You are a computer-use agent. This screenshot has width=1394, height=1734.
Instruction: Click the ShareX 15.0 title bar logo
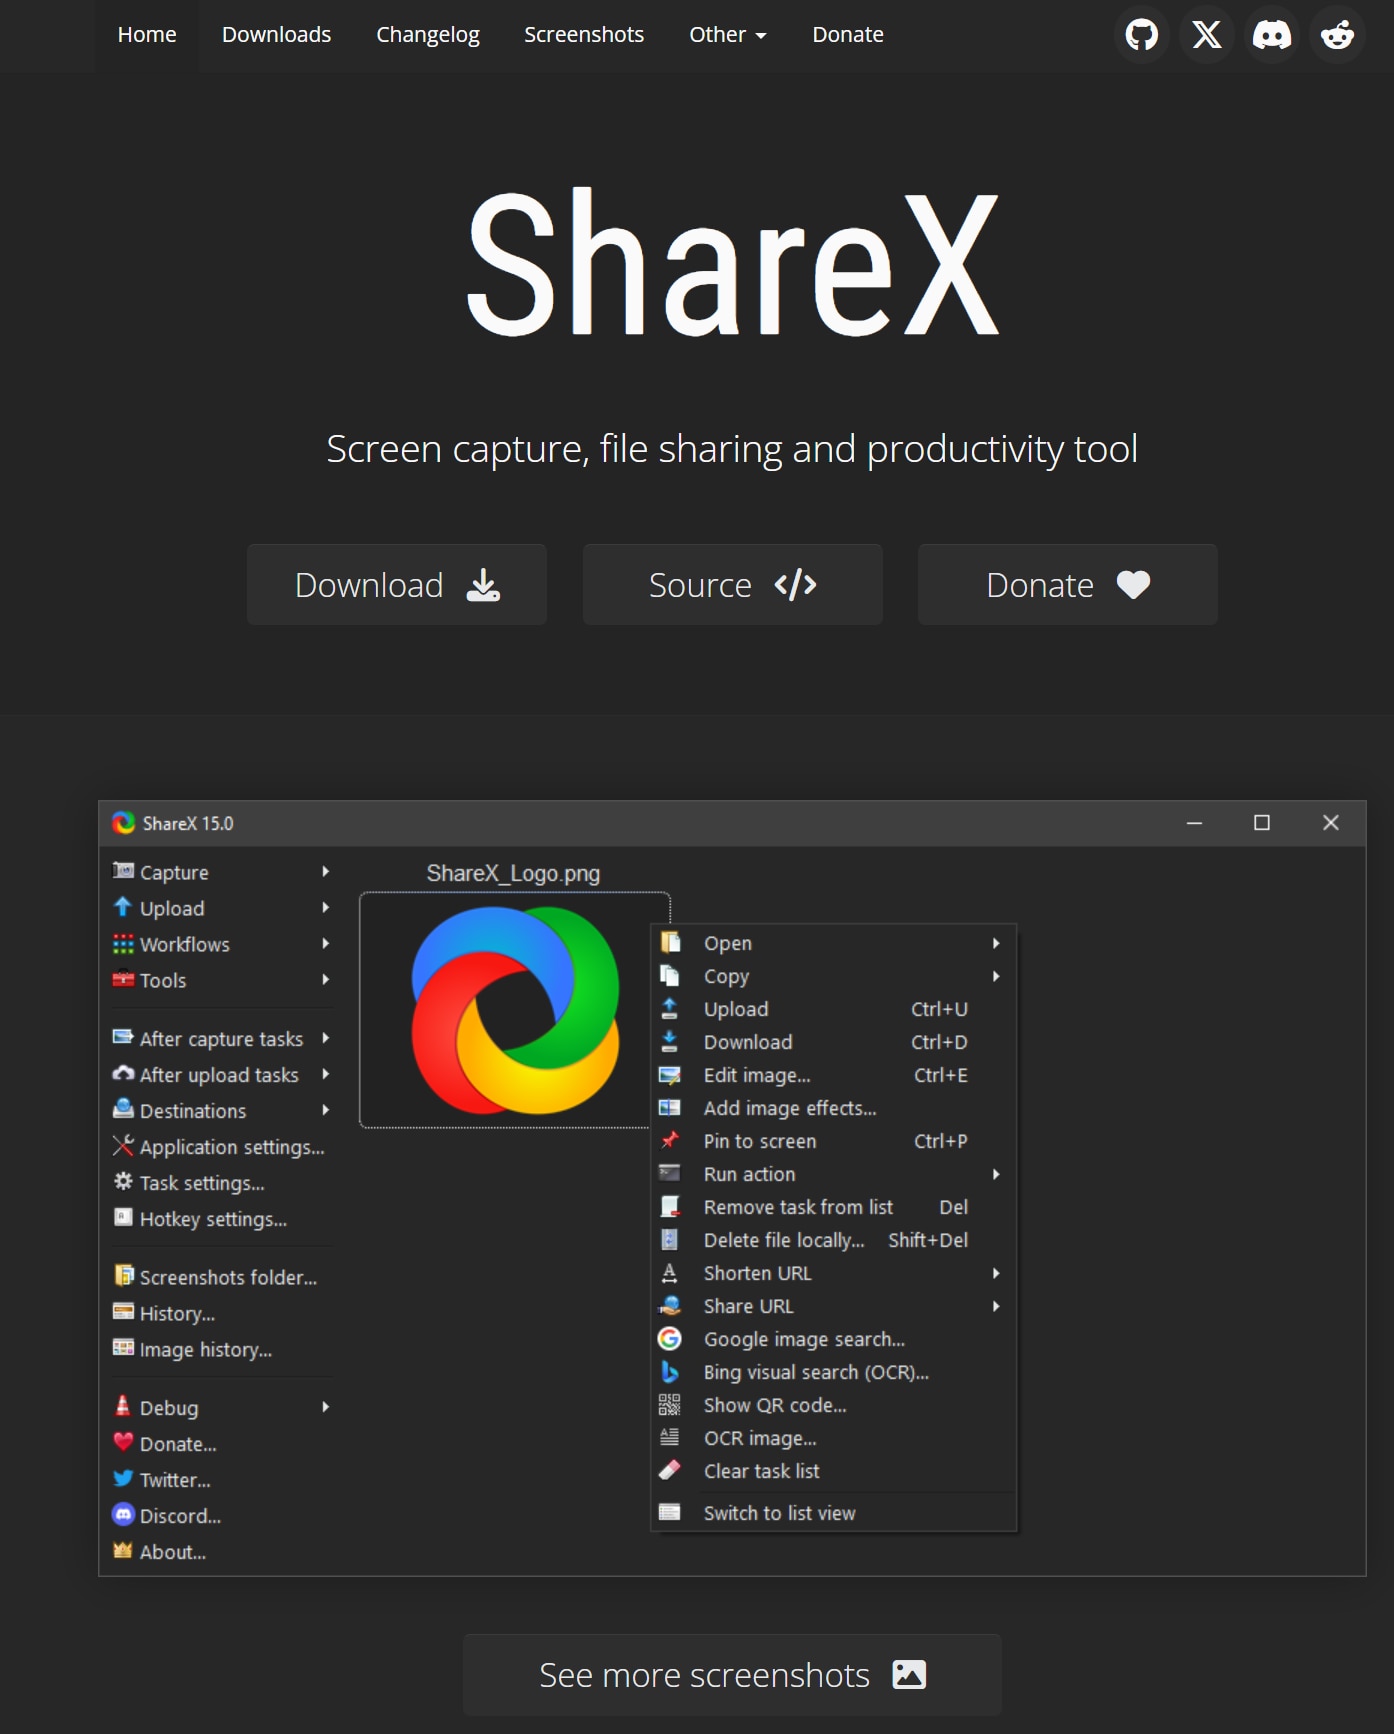[124, 823]
